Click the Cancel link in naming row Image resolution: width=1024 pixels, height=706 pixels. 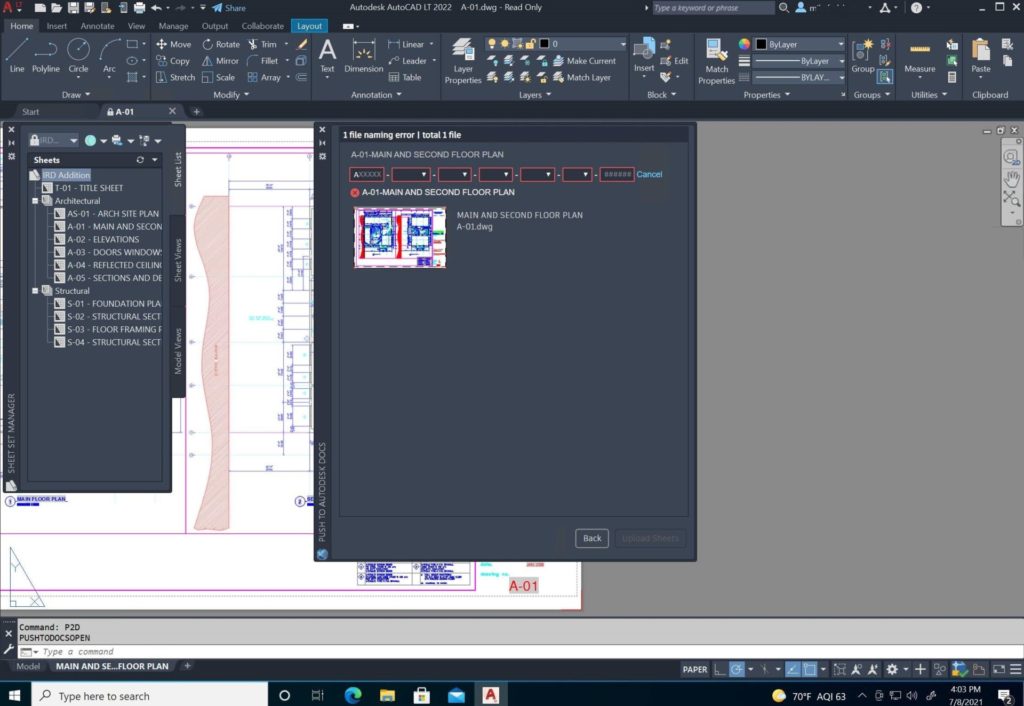(649, 174)
